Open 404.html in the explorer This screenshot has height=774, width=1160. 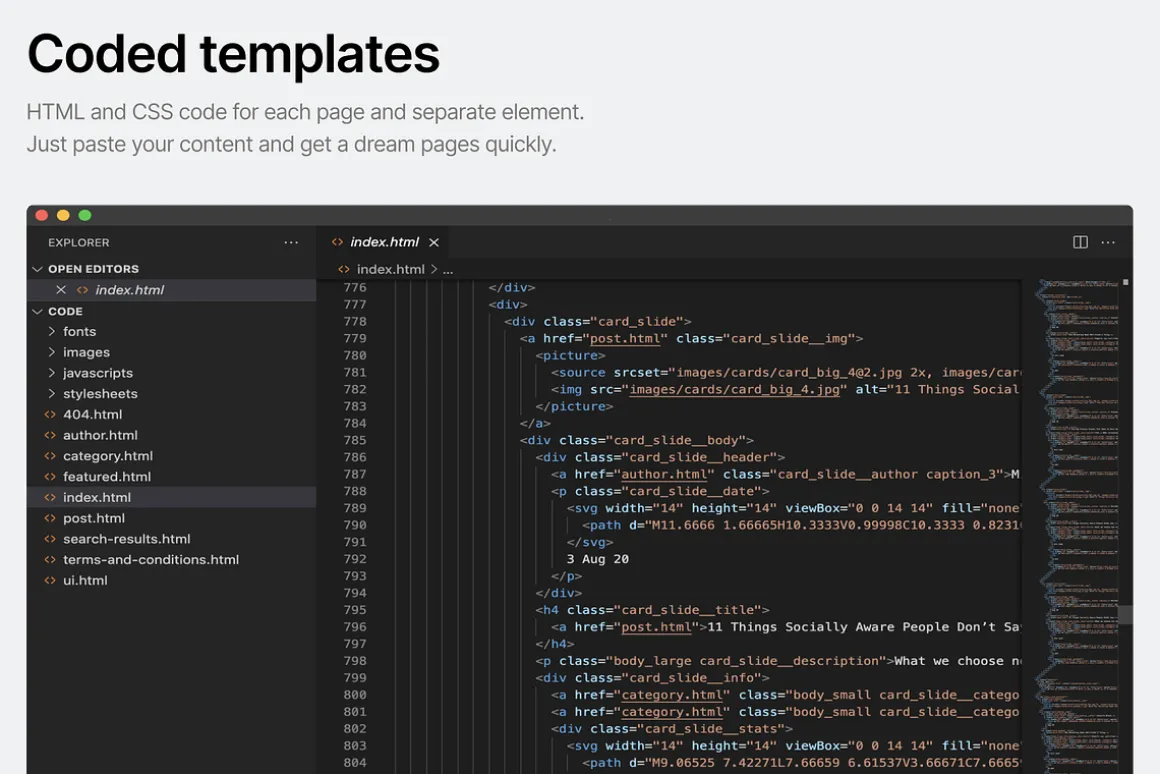(x=92, y=414)
